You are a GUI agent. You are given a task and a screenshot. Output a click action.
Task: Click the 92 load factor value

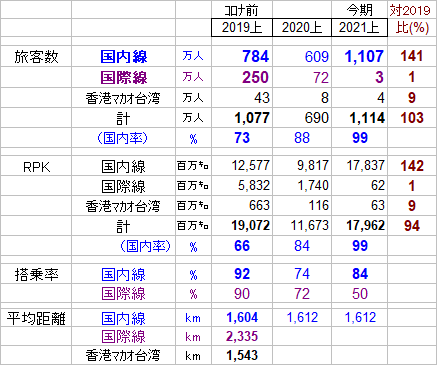(242, 274)
